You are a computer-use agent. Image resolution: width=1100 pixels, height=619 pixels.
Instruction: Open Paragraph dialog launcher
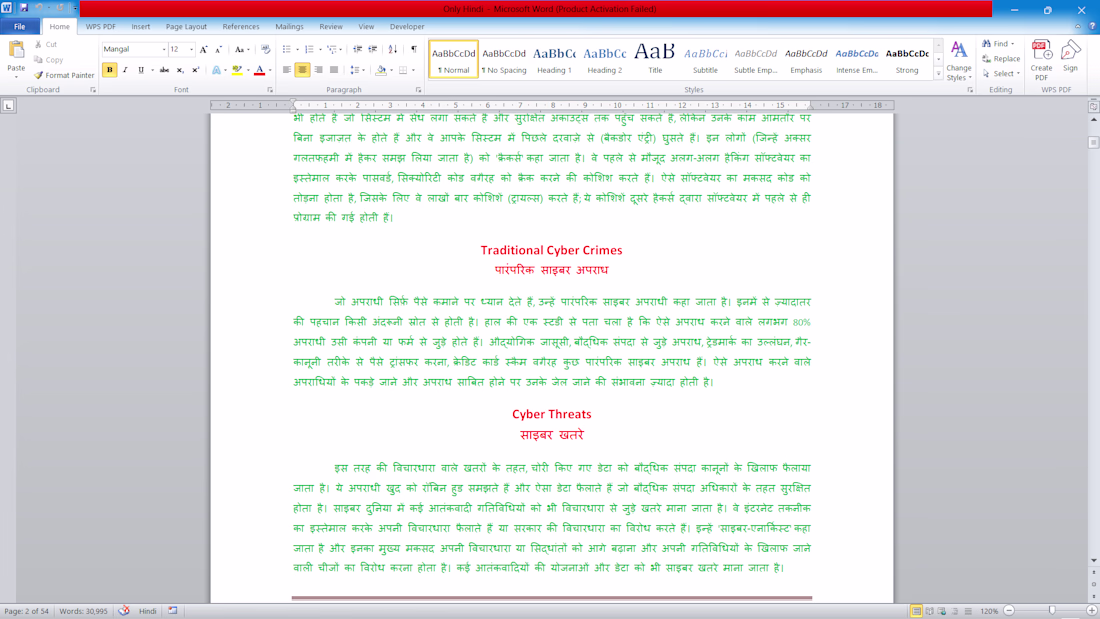(x=419, y=90)
